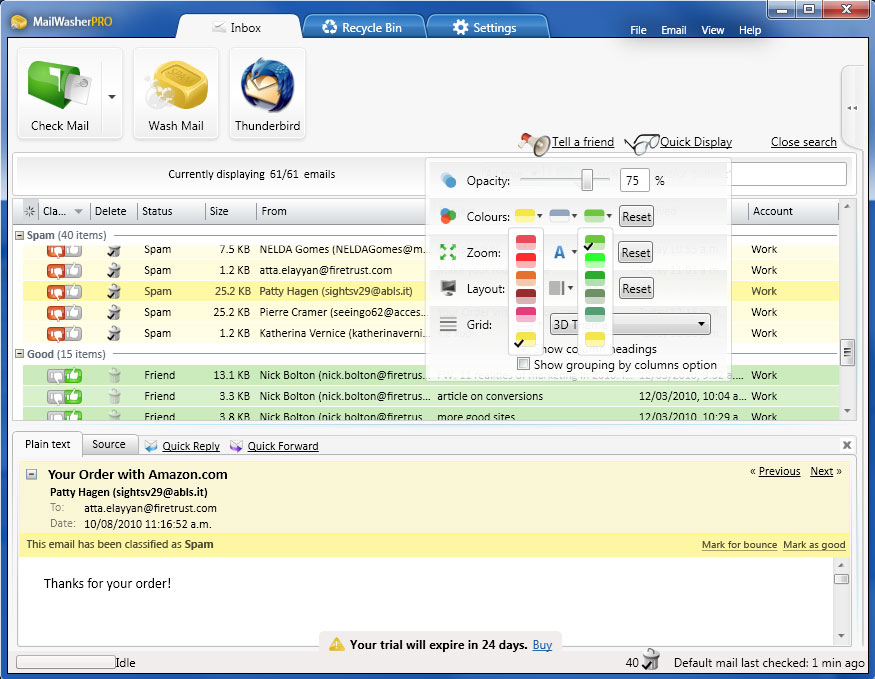Open the Grid theme combo box

[x=630, y=324]
